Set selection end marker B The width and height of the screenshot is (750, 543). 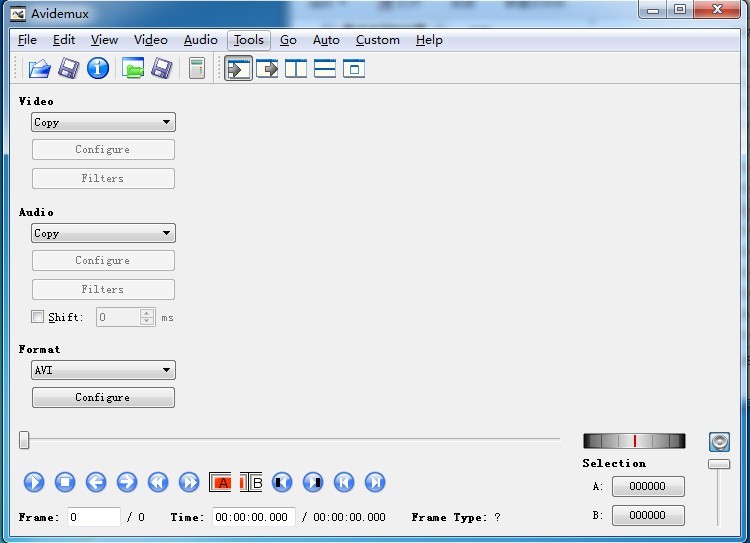click(251, 482)
